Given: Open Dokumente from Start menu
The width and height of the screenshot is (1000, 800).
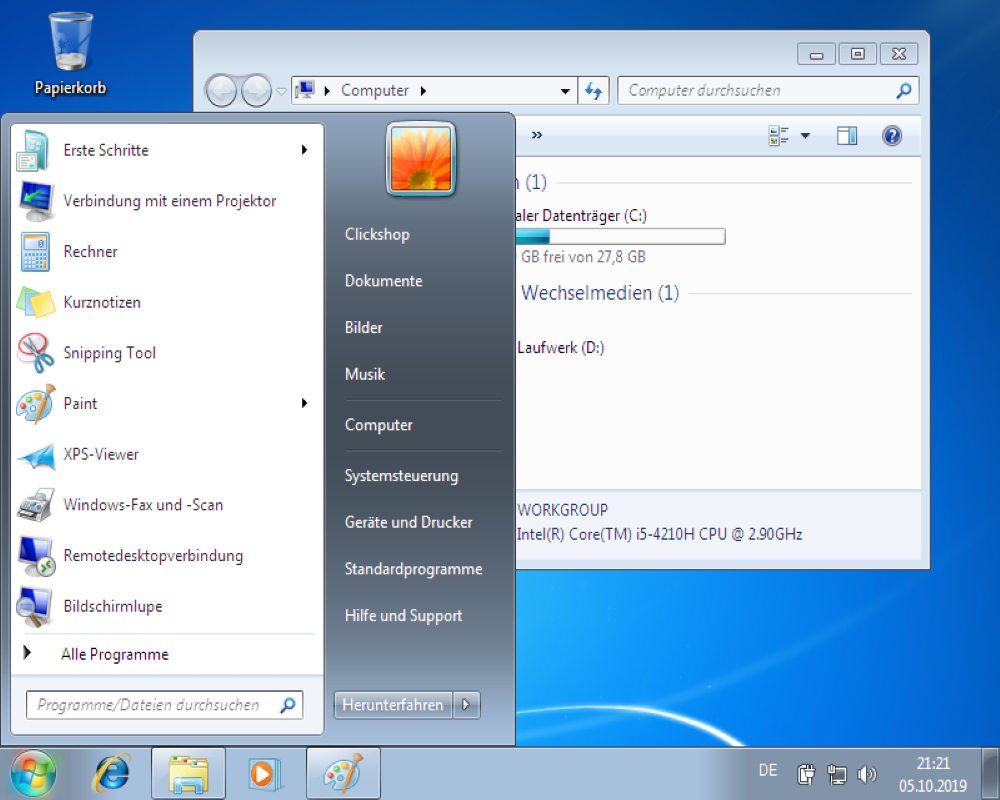Looking at the screenshot, I should click(383, 281).
